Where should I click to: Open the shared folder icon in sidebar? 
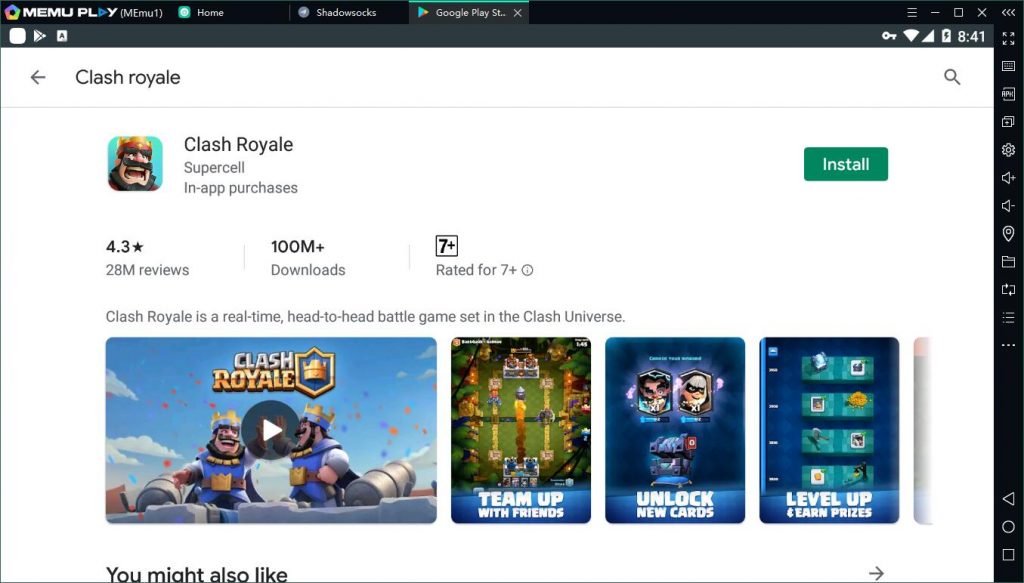coord(1008,262)
